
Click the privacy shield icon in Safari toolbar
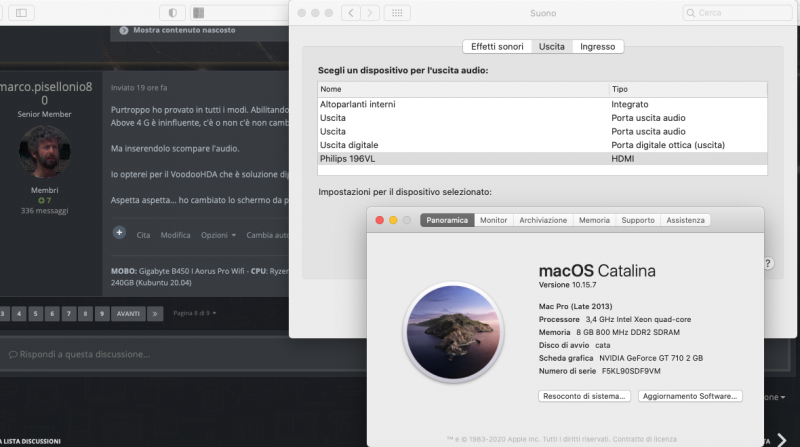173,12
